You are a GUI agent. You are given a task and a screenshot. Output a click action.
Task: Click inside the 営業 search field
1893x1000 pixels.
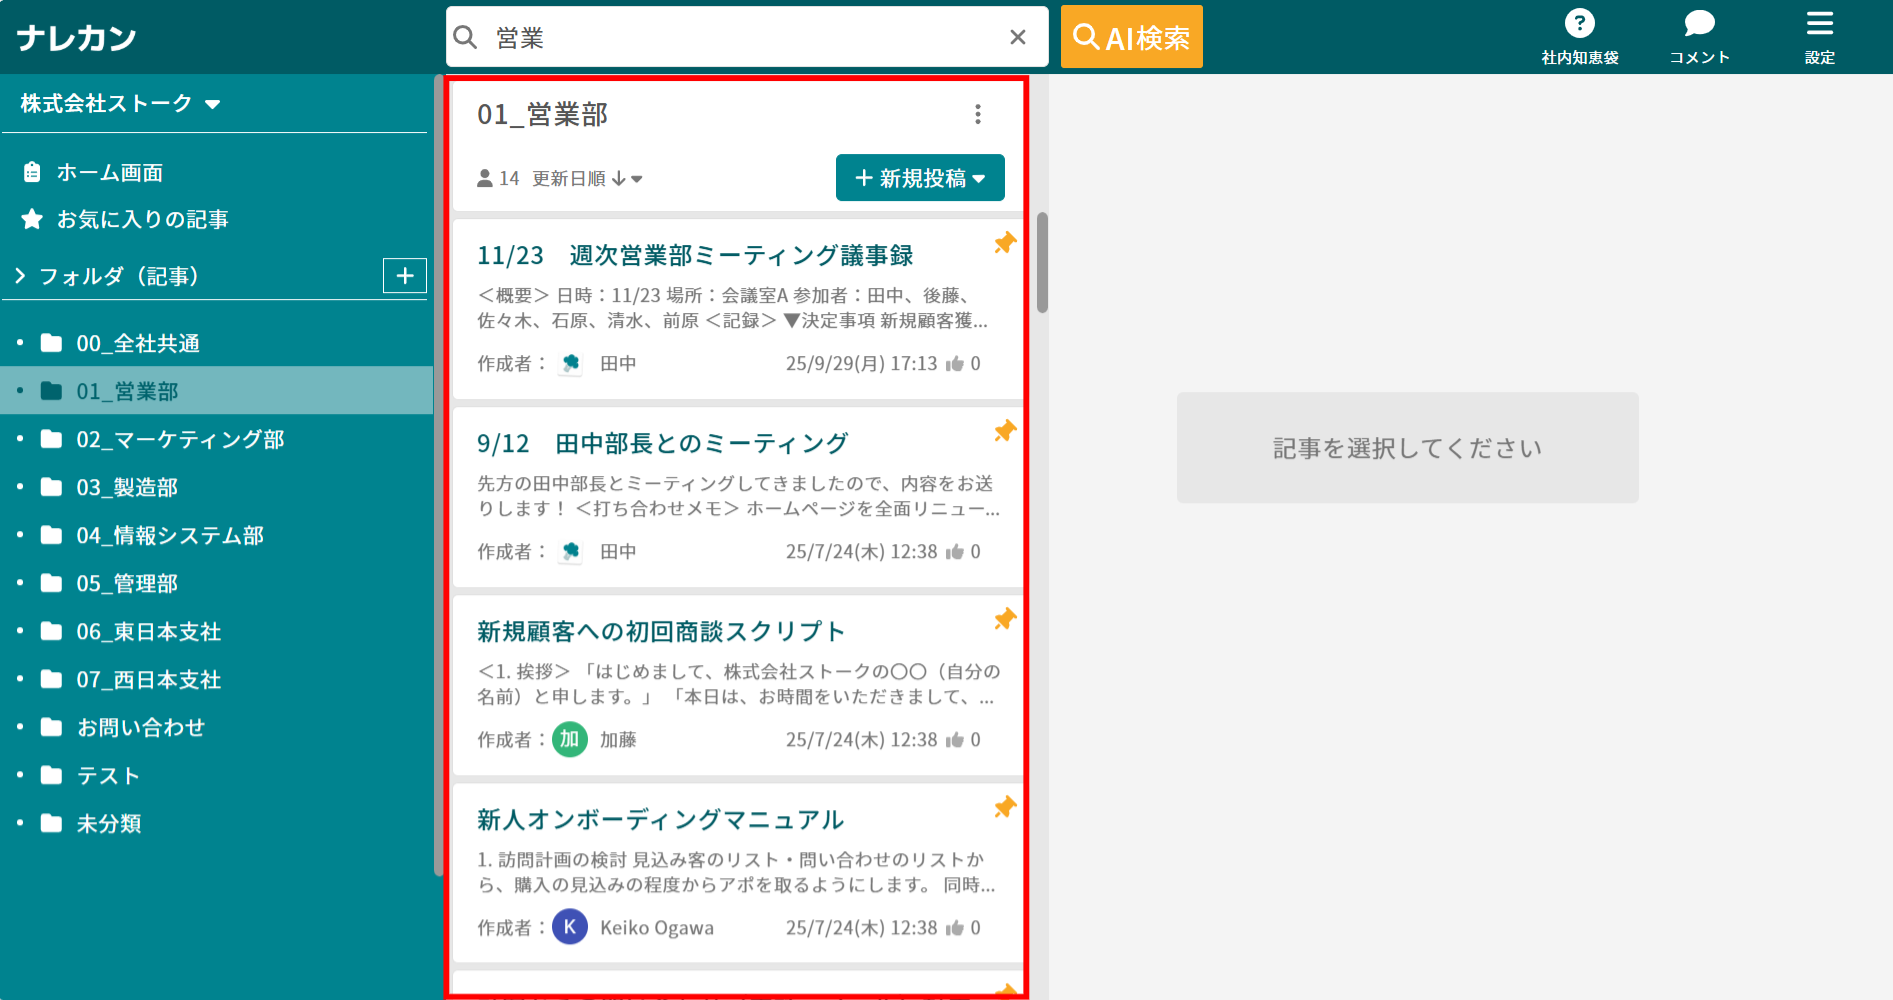tap(700, 36)
